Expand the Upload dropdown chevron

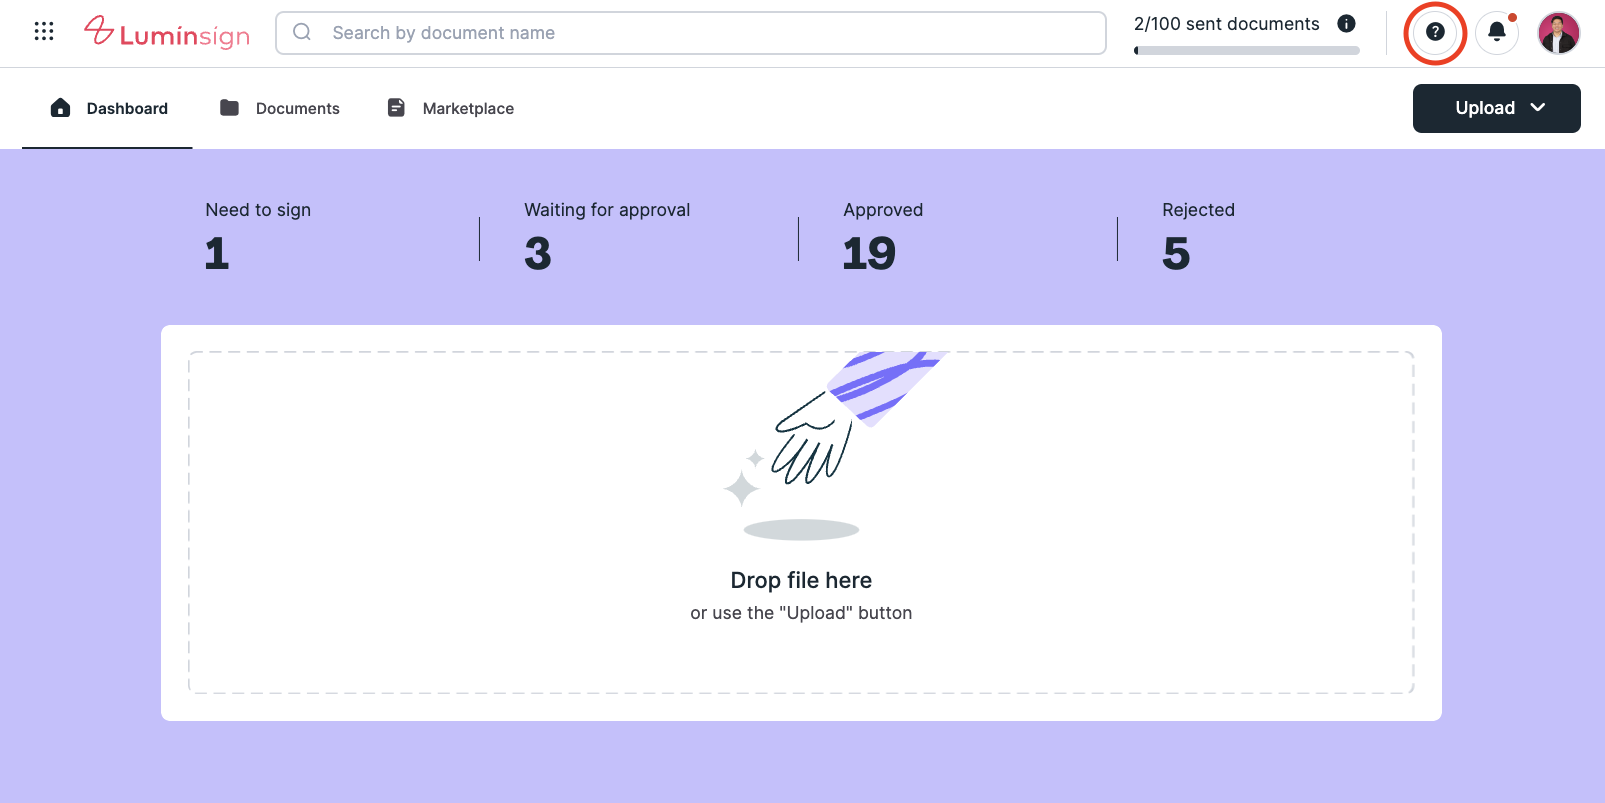click(x=1538, y=108)
